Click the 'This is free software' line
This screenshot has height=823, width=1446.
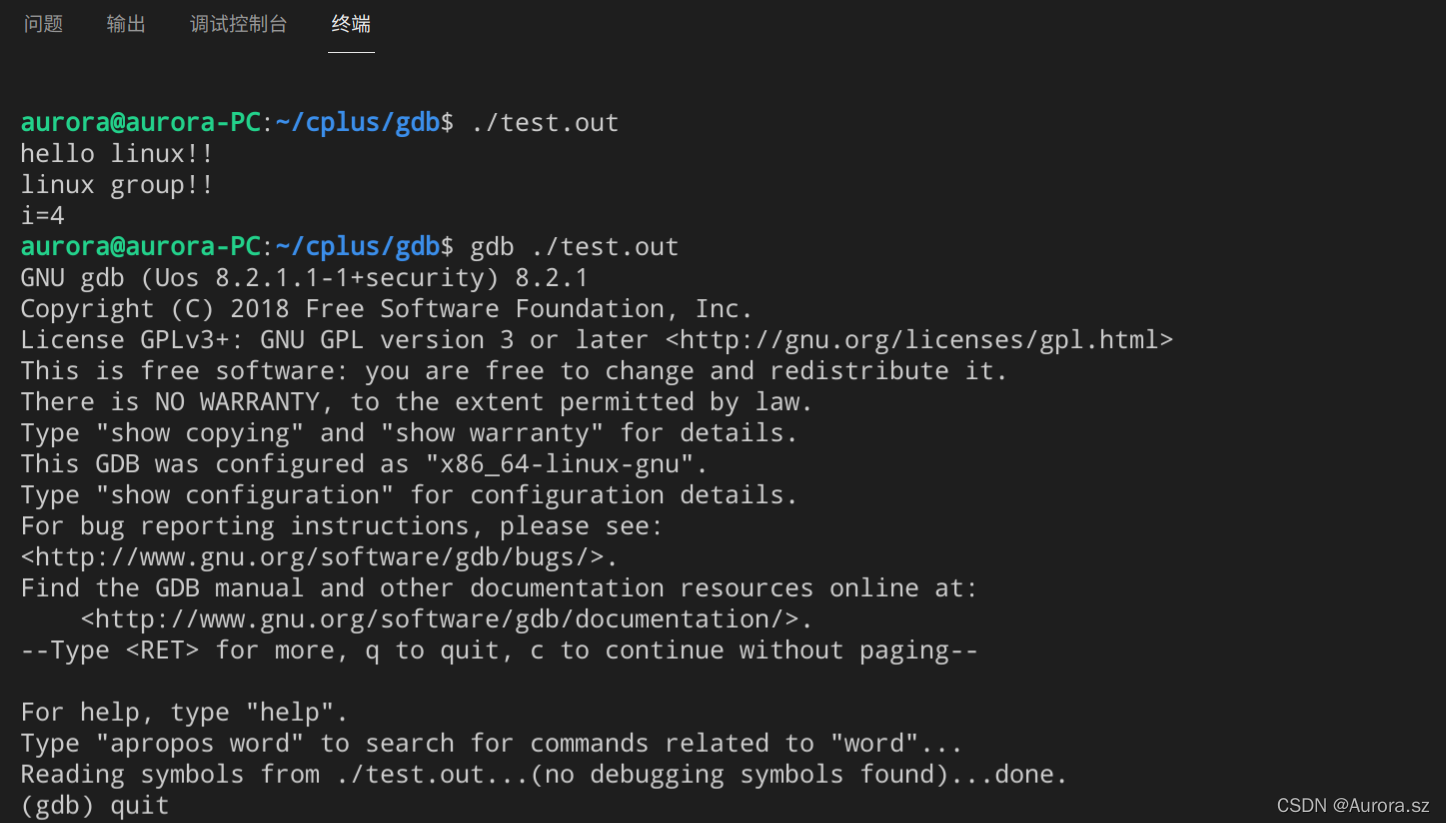pyautogui.click(x=514, y=371)
